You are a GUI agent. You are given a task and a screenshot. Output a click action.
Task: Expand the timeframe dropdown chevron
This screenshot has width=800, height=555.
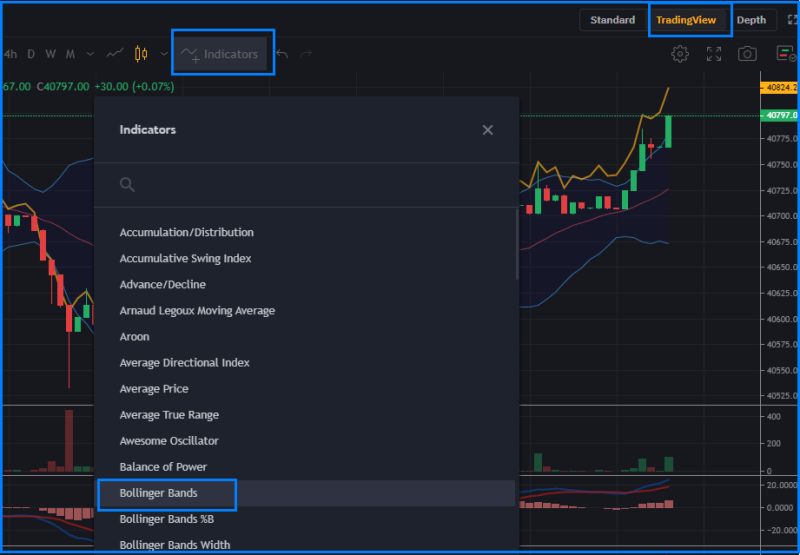pyautogui.click(x=90, y=54)
